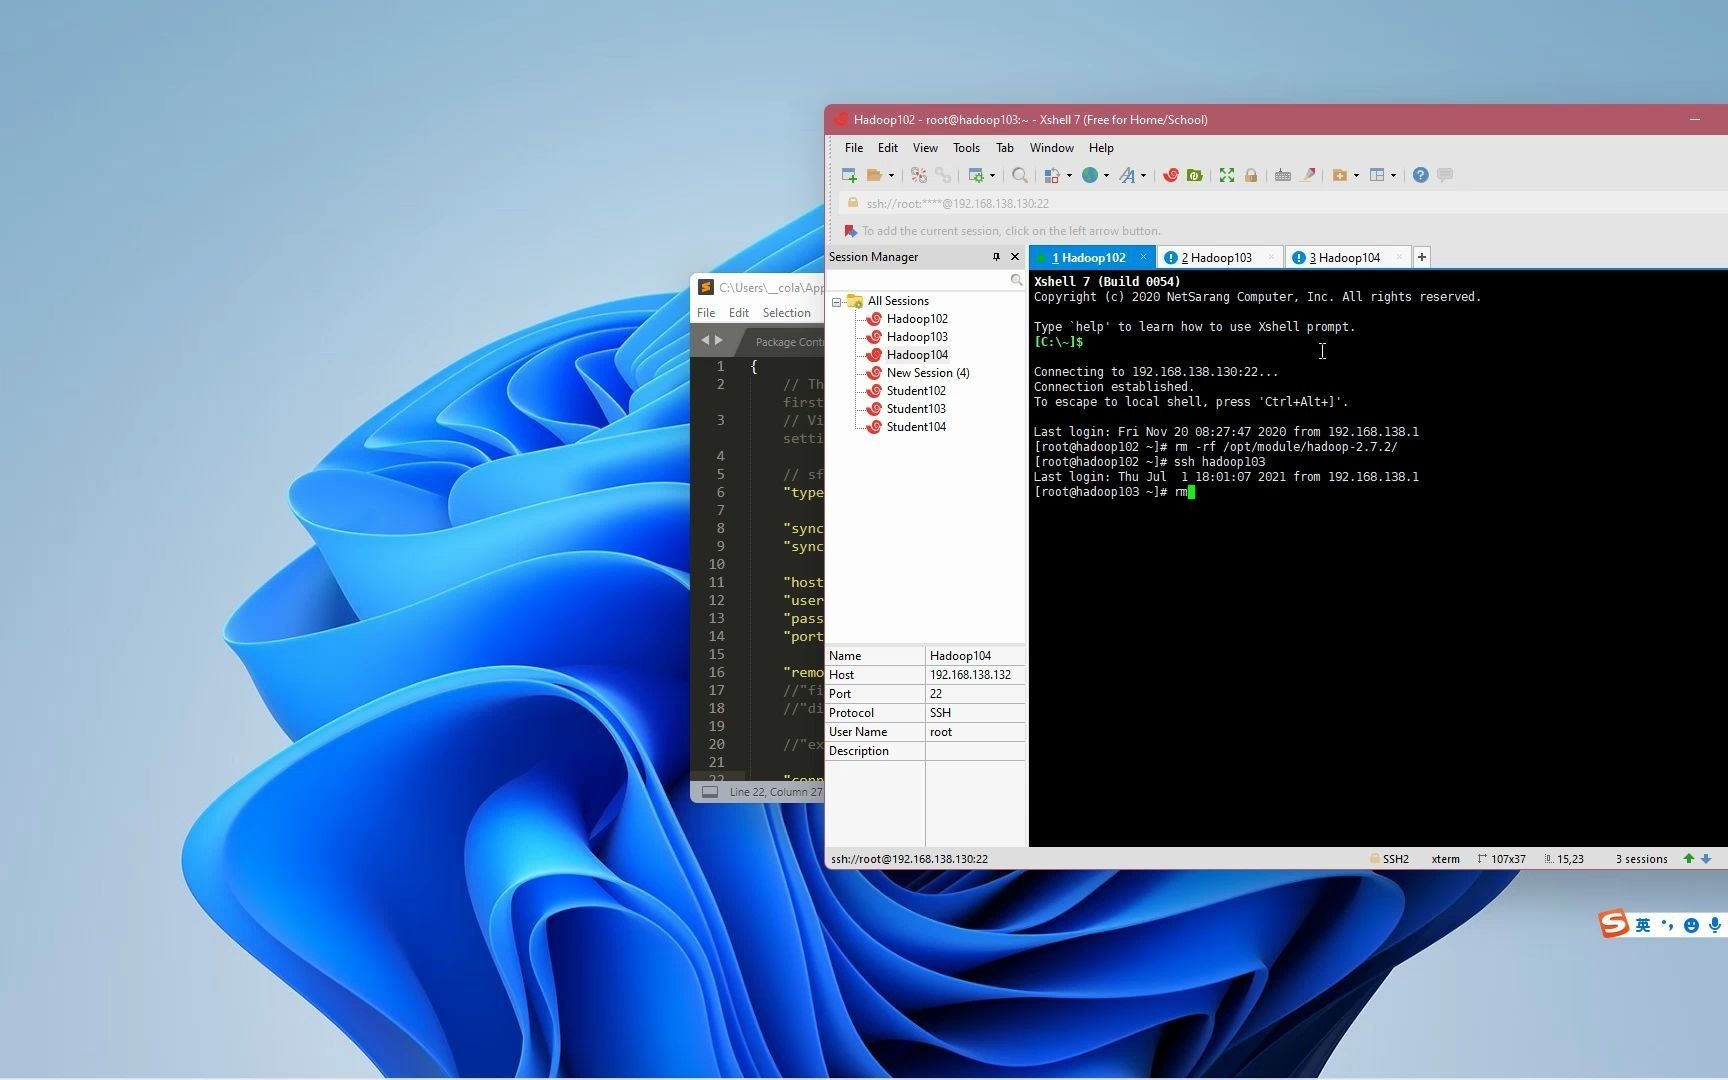Select Student103 in Session Manager tree
The image size is (1728, 1080).
click(x=916, y=409)
